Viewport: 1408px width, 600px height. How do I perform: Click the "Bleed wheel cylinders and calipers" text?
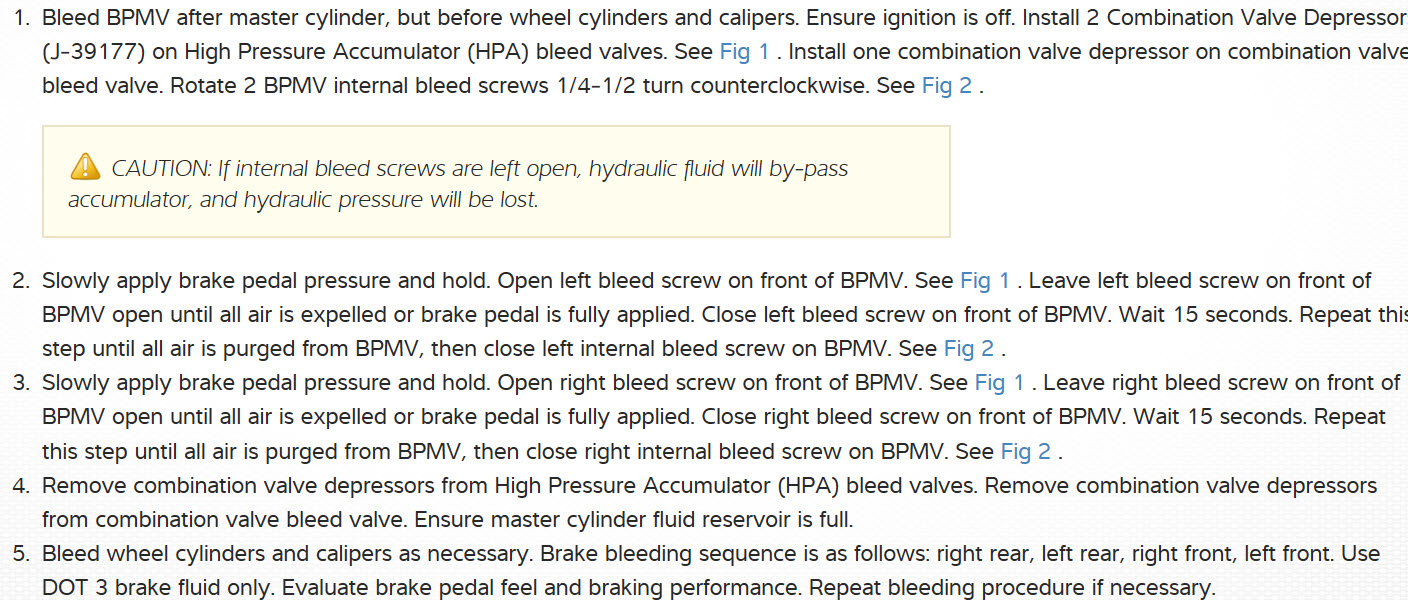pos(210,554)
